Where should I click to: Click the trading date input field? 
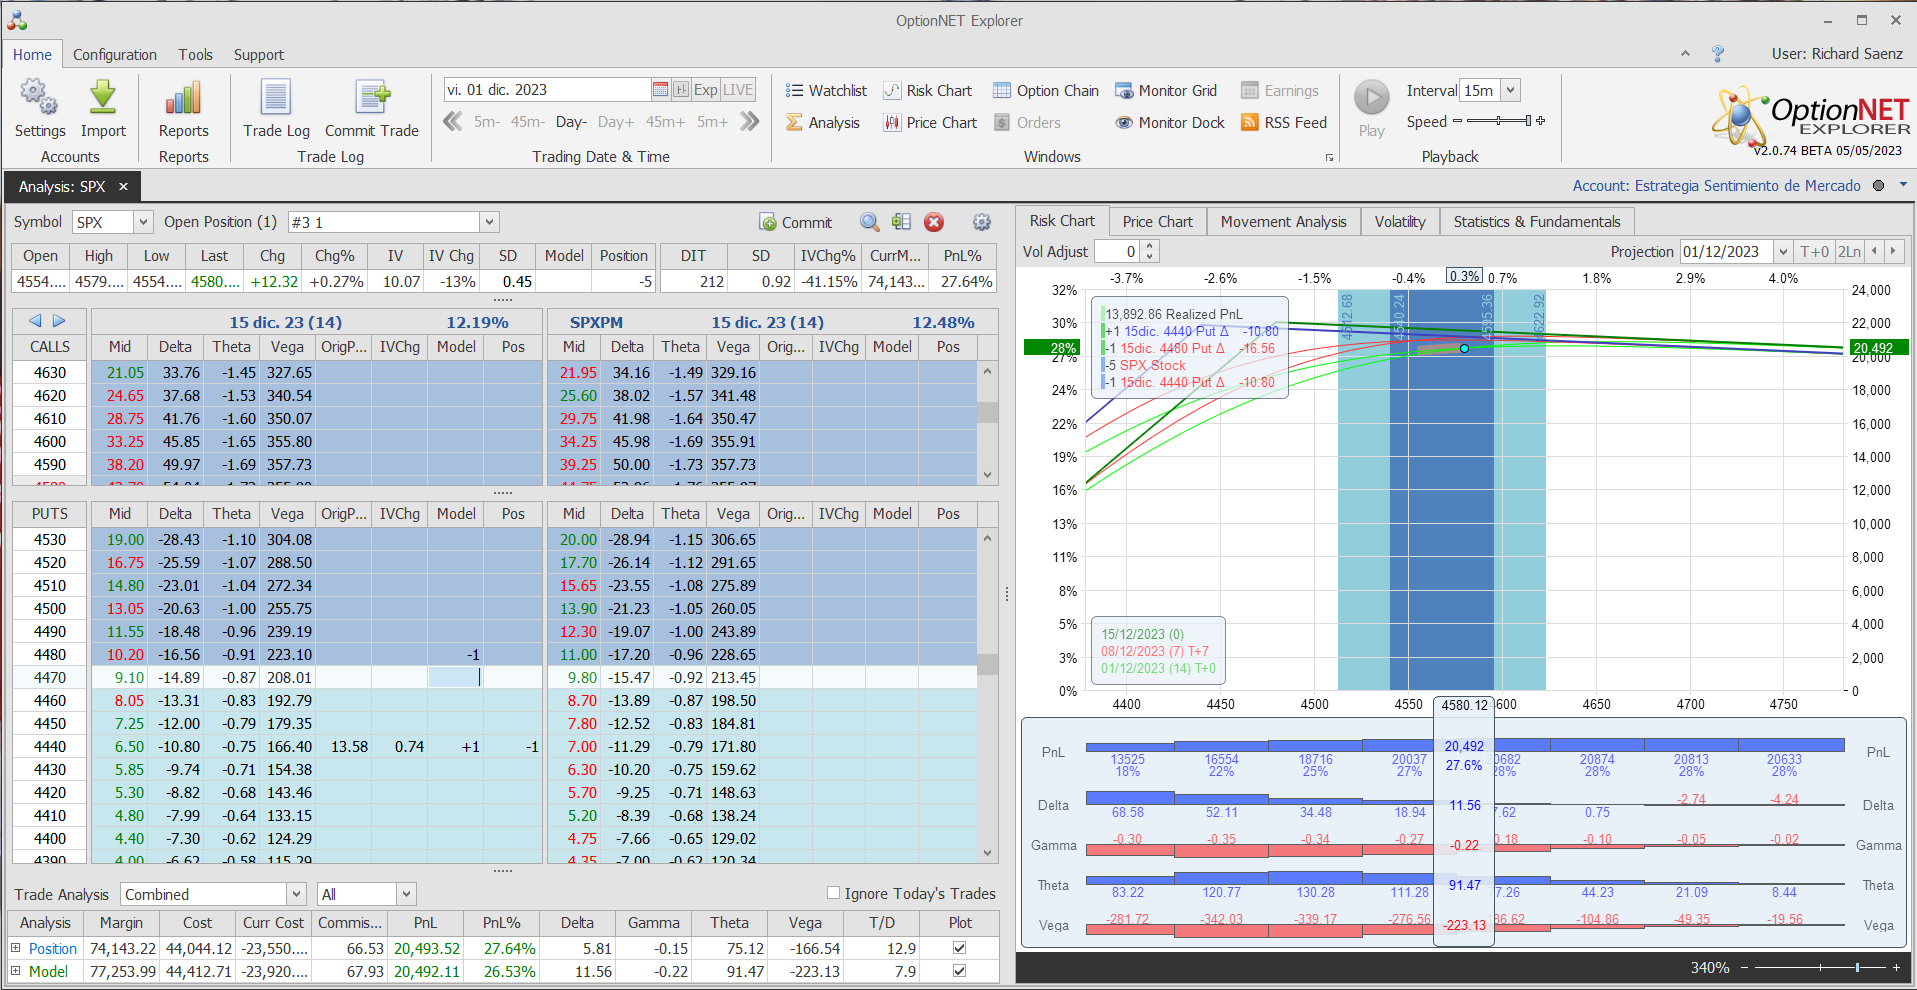pyautogui.click(x=547, y=90)
